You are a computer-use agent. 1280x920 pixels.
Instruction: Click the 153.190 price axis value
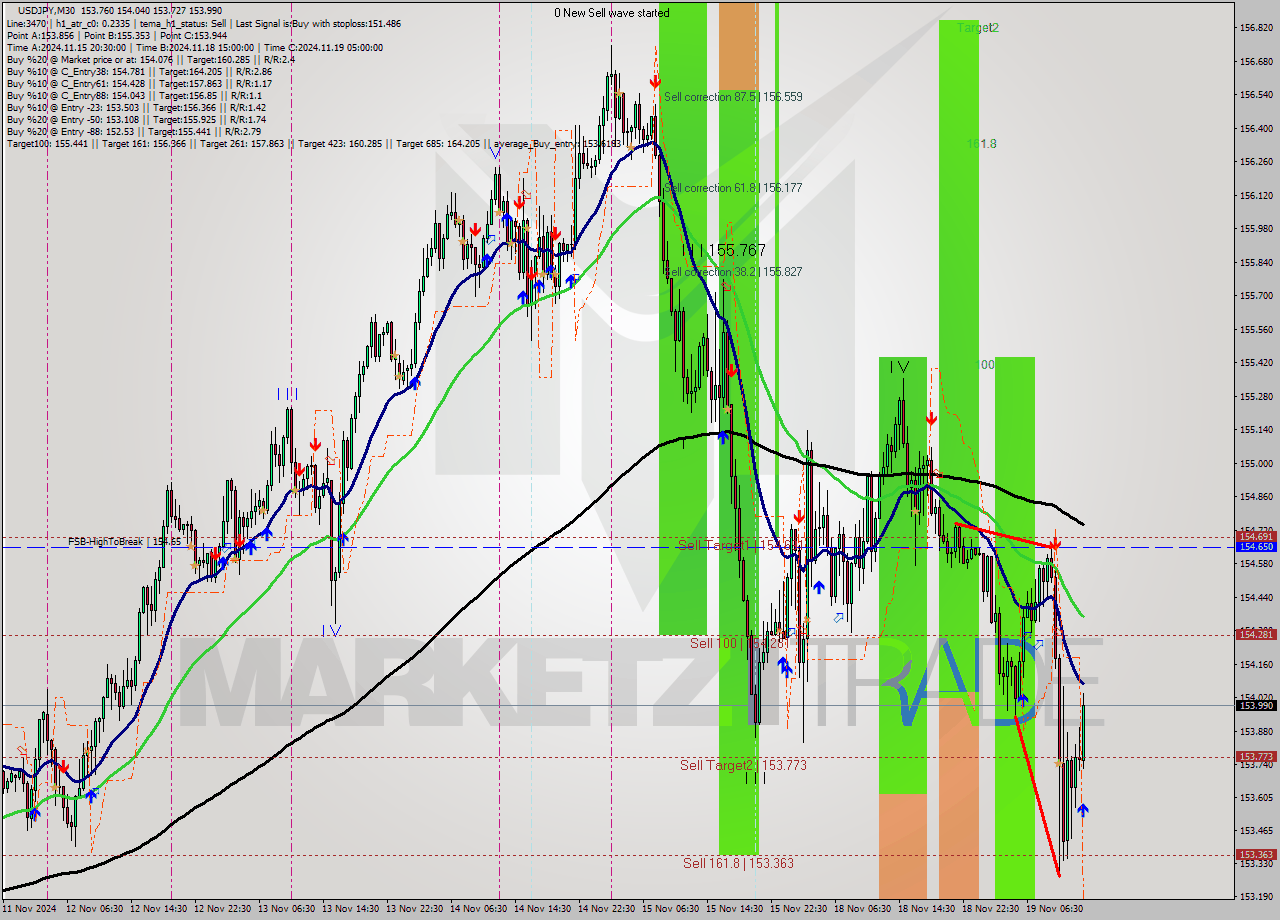pos(1257,897)
